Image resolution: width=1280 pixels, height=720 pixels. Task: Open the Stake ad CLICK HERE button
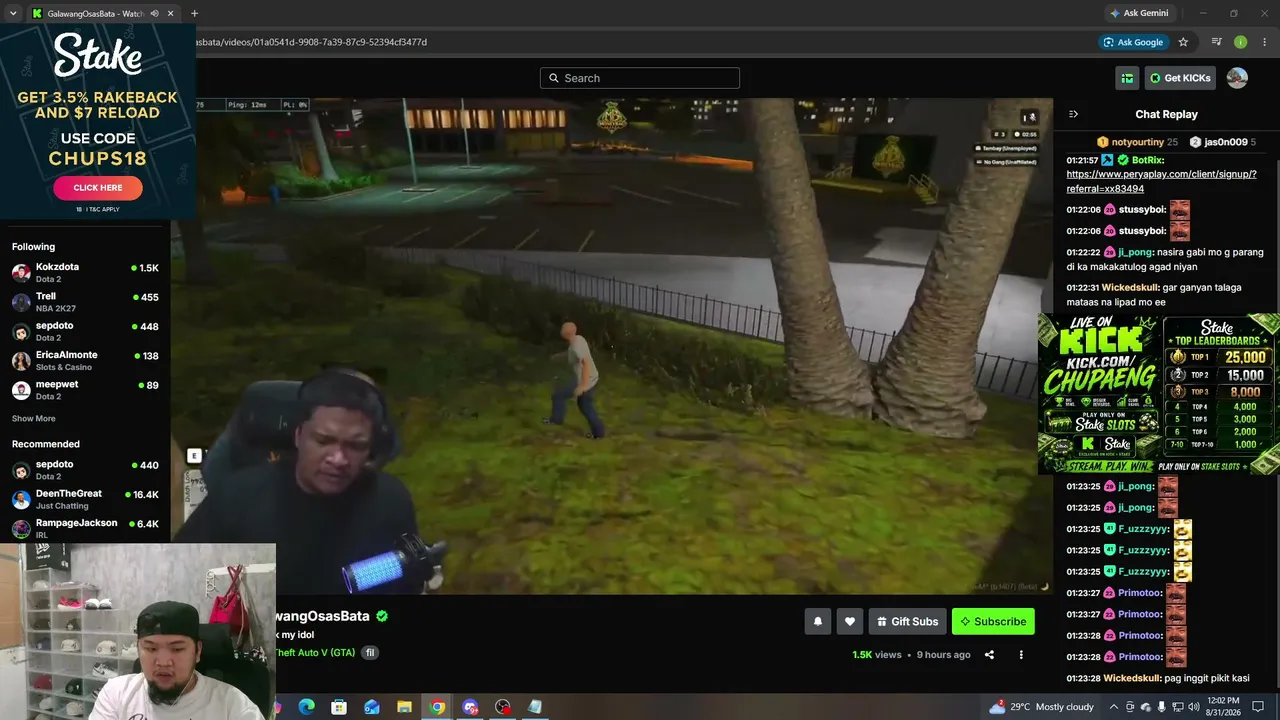tap(98, 188)
